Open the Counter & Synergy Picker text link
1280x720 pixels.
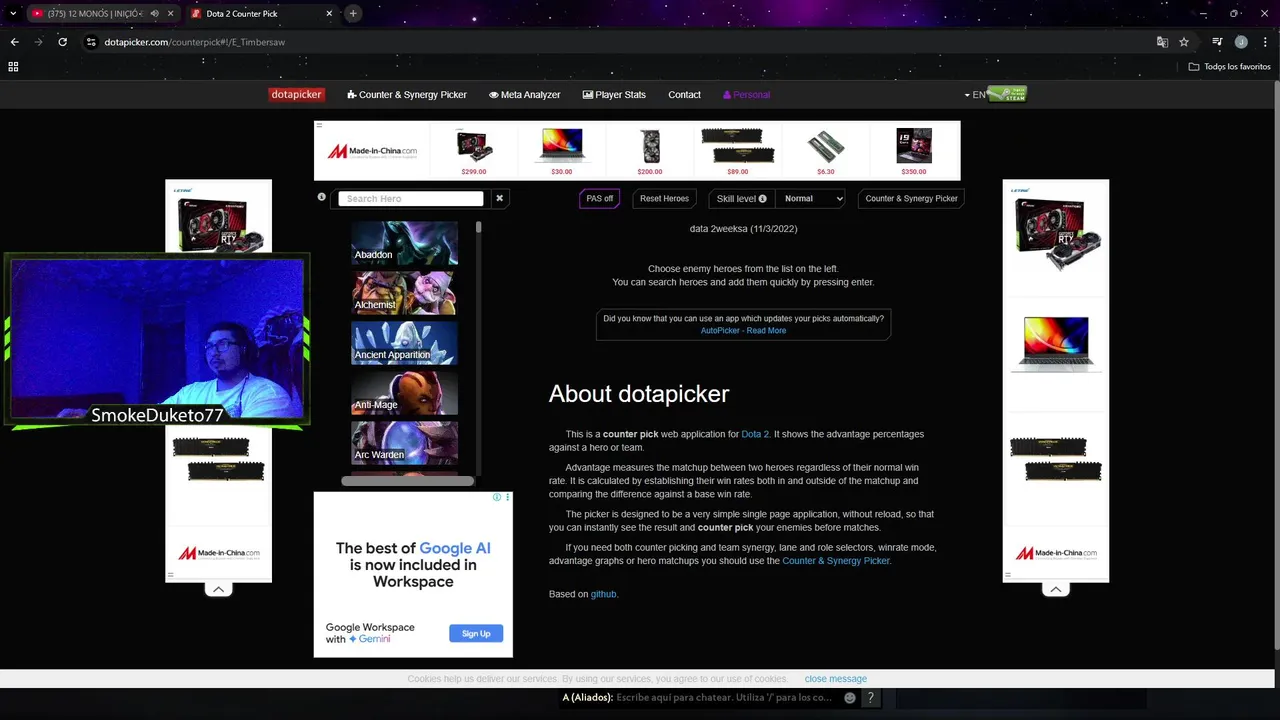tap(836, 561)
